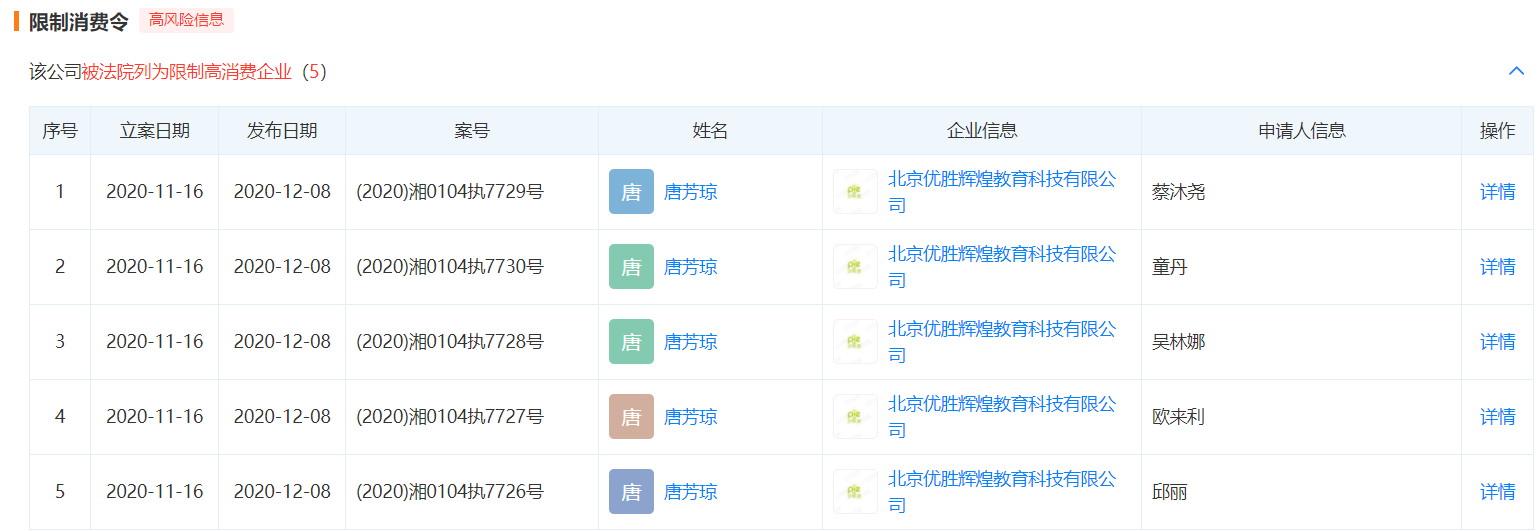
Task: Collapse the 限制消费令 section with chevron
Action: pos(1516,71)
